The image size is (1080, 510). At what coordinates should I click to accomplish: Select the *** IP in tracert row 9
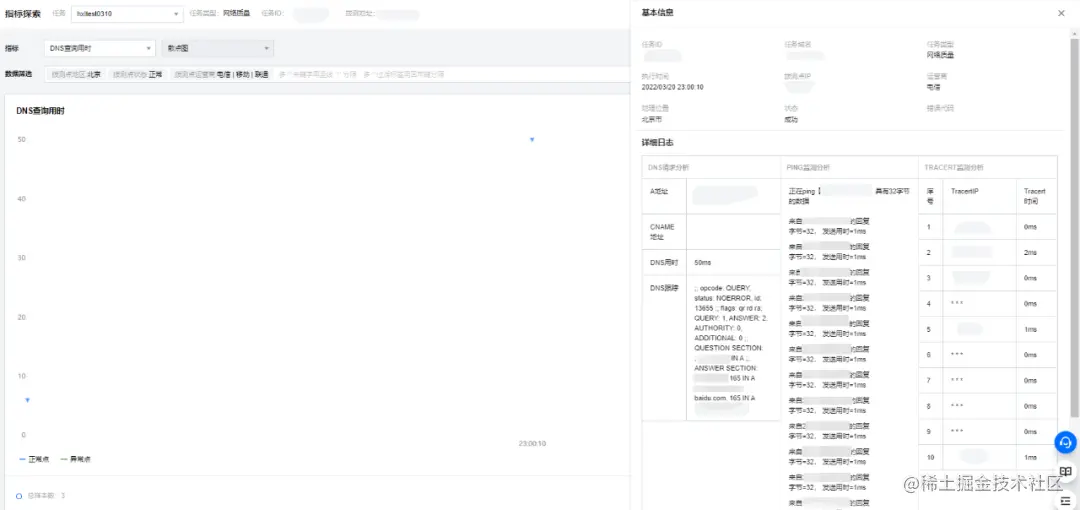click(x=957, y=431)
